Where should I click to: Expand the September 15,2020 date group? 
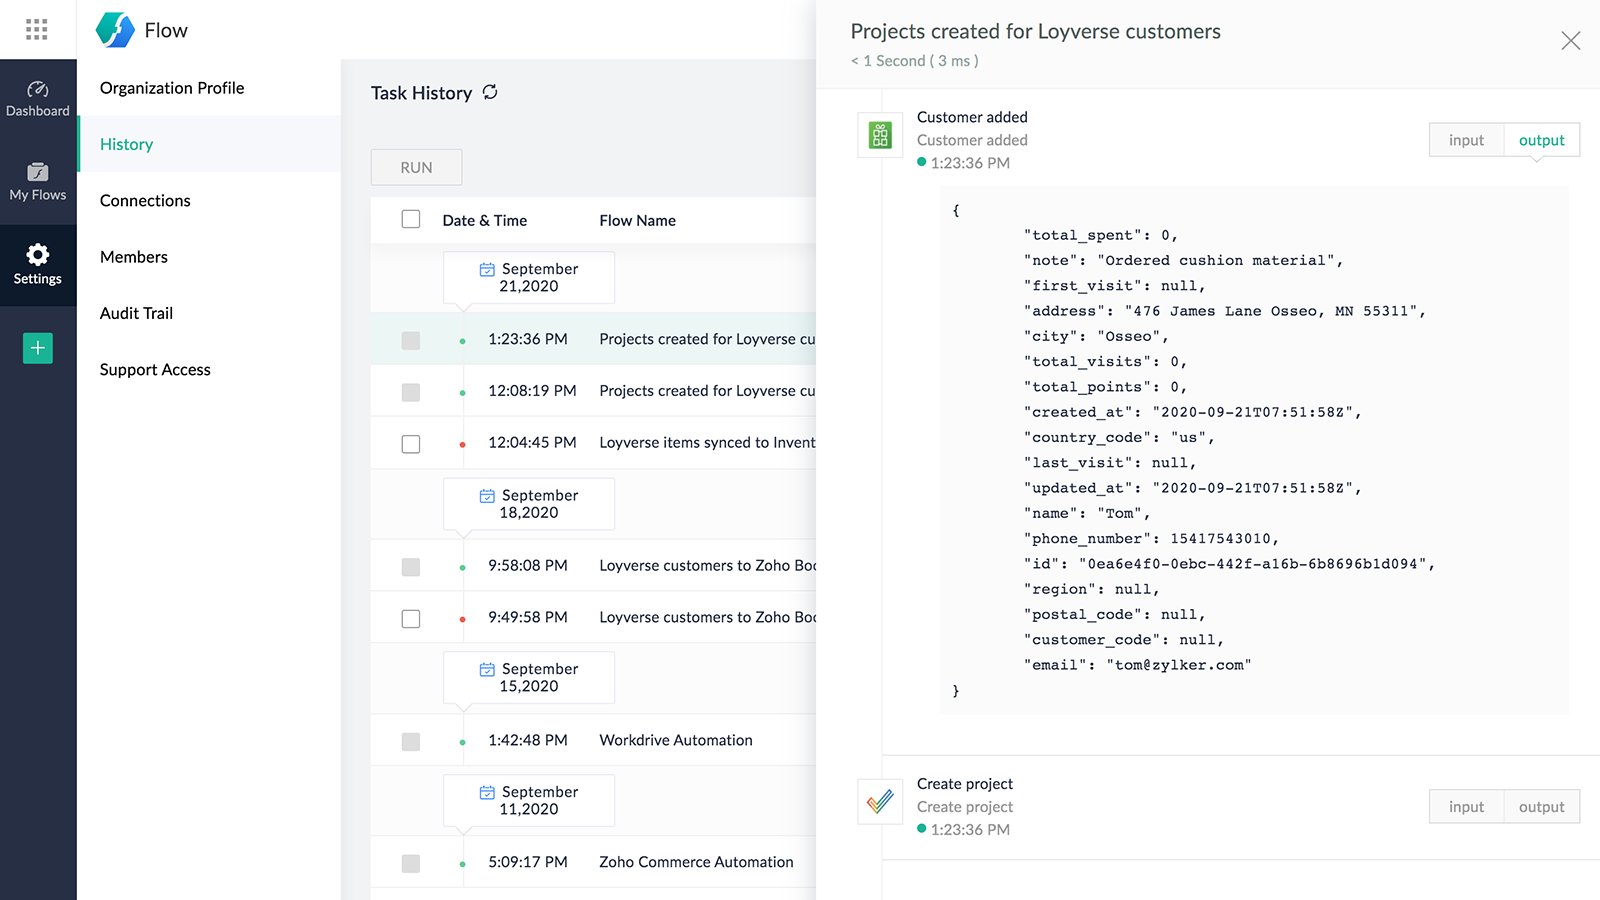coord(529,677)
